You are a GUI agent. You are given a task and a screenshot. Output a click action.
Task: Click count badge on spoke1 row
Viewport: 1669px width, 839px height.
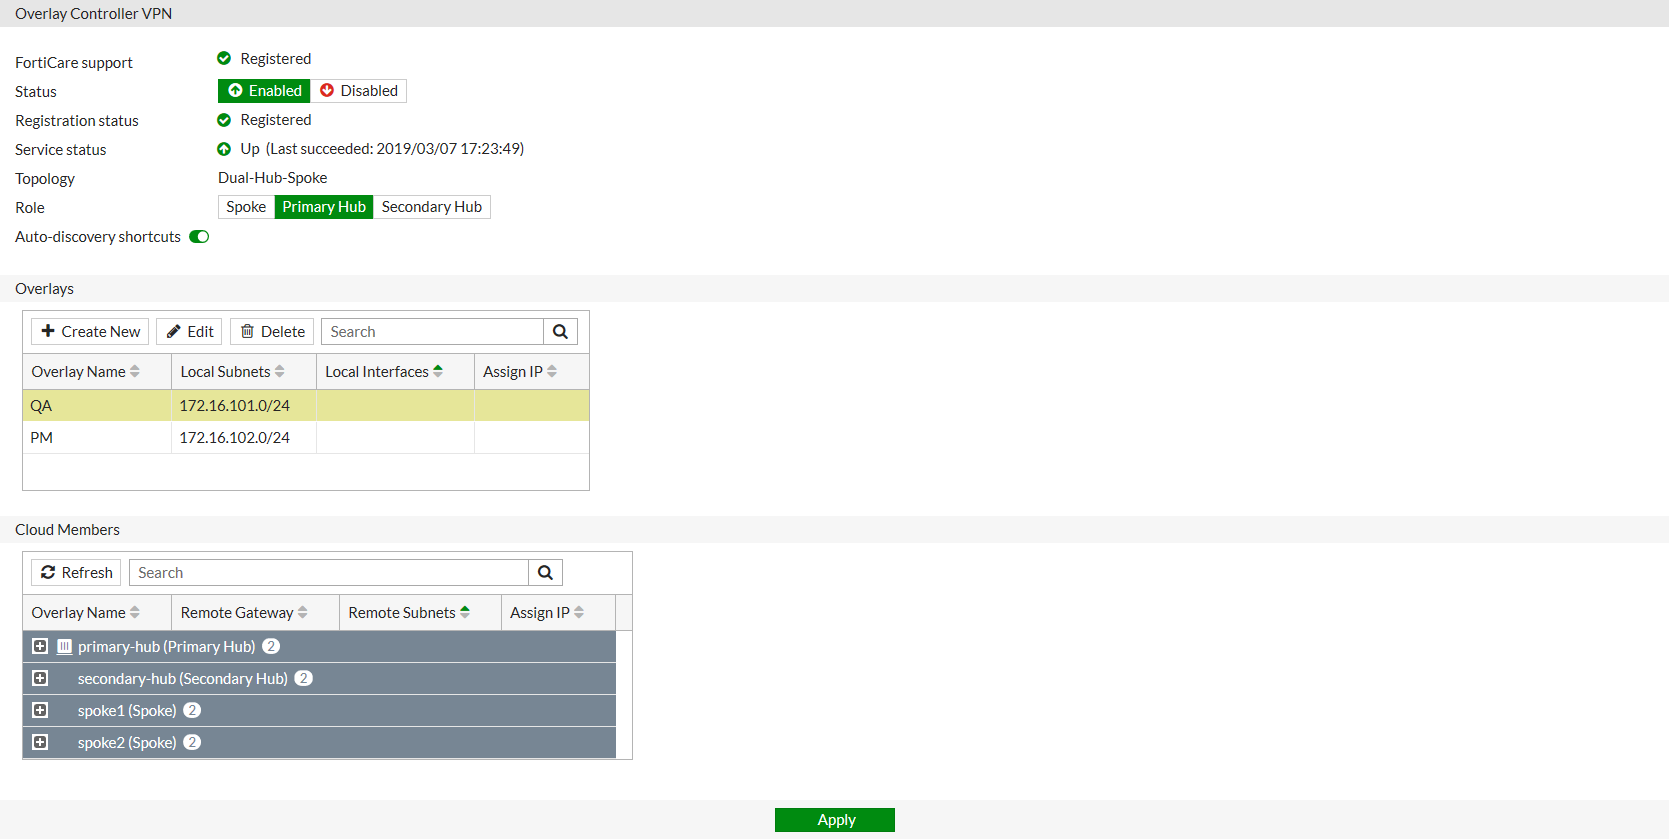coord(192,710)
